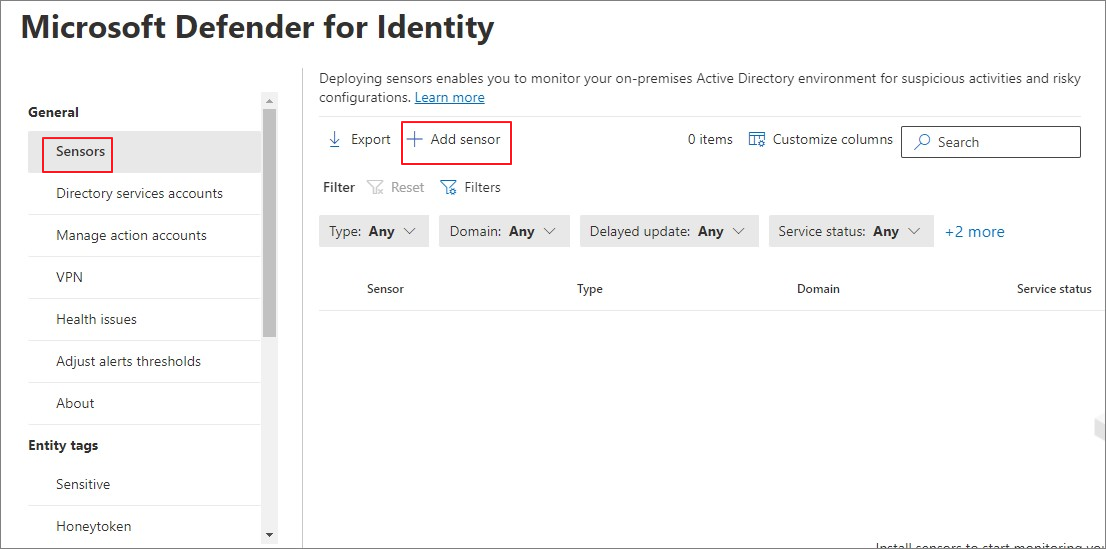
Task: Click the sidebar scrollbar up arrow
Action: (269, 99)
